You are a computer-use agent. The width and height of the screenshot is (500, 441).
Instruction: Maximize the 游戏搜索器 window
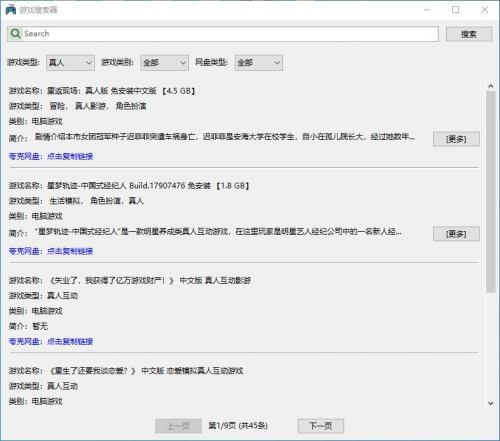[x=456, y=10]
